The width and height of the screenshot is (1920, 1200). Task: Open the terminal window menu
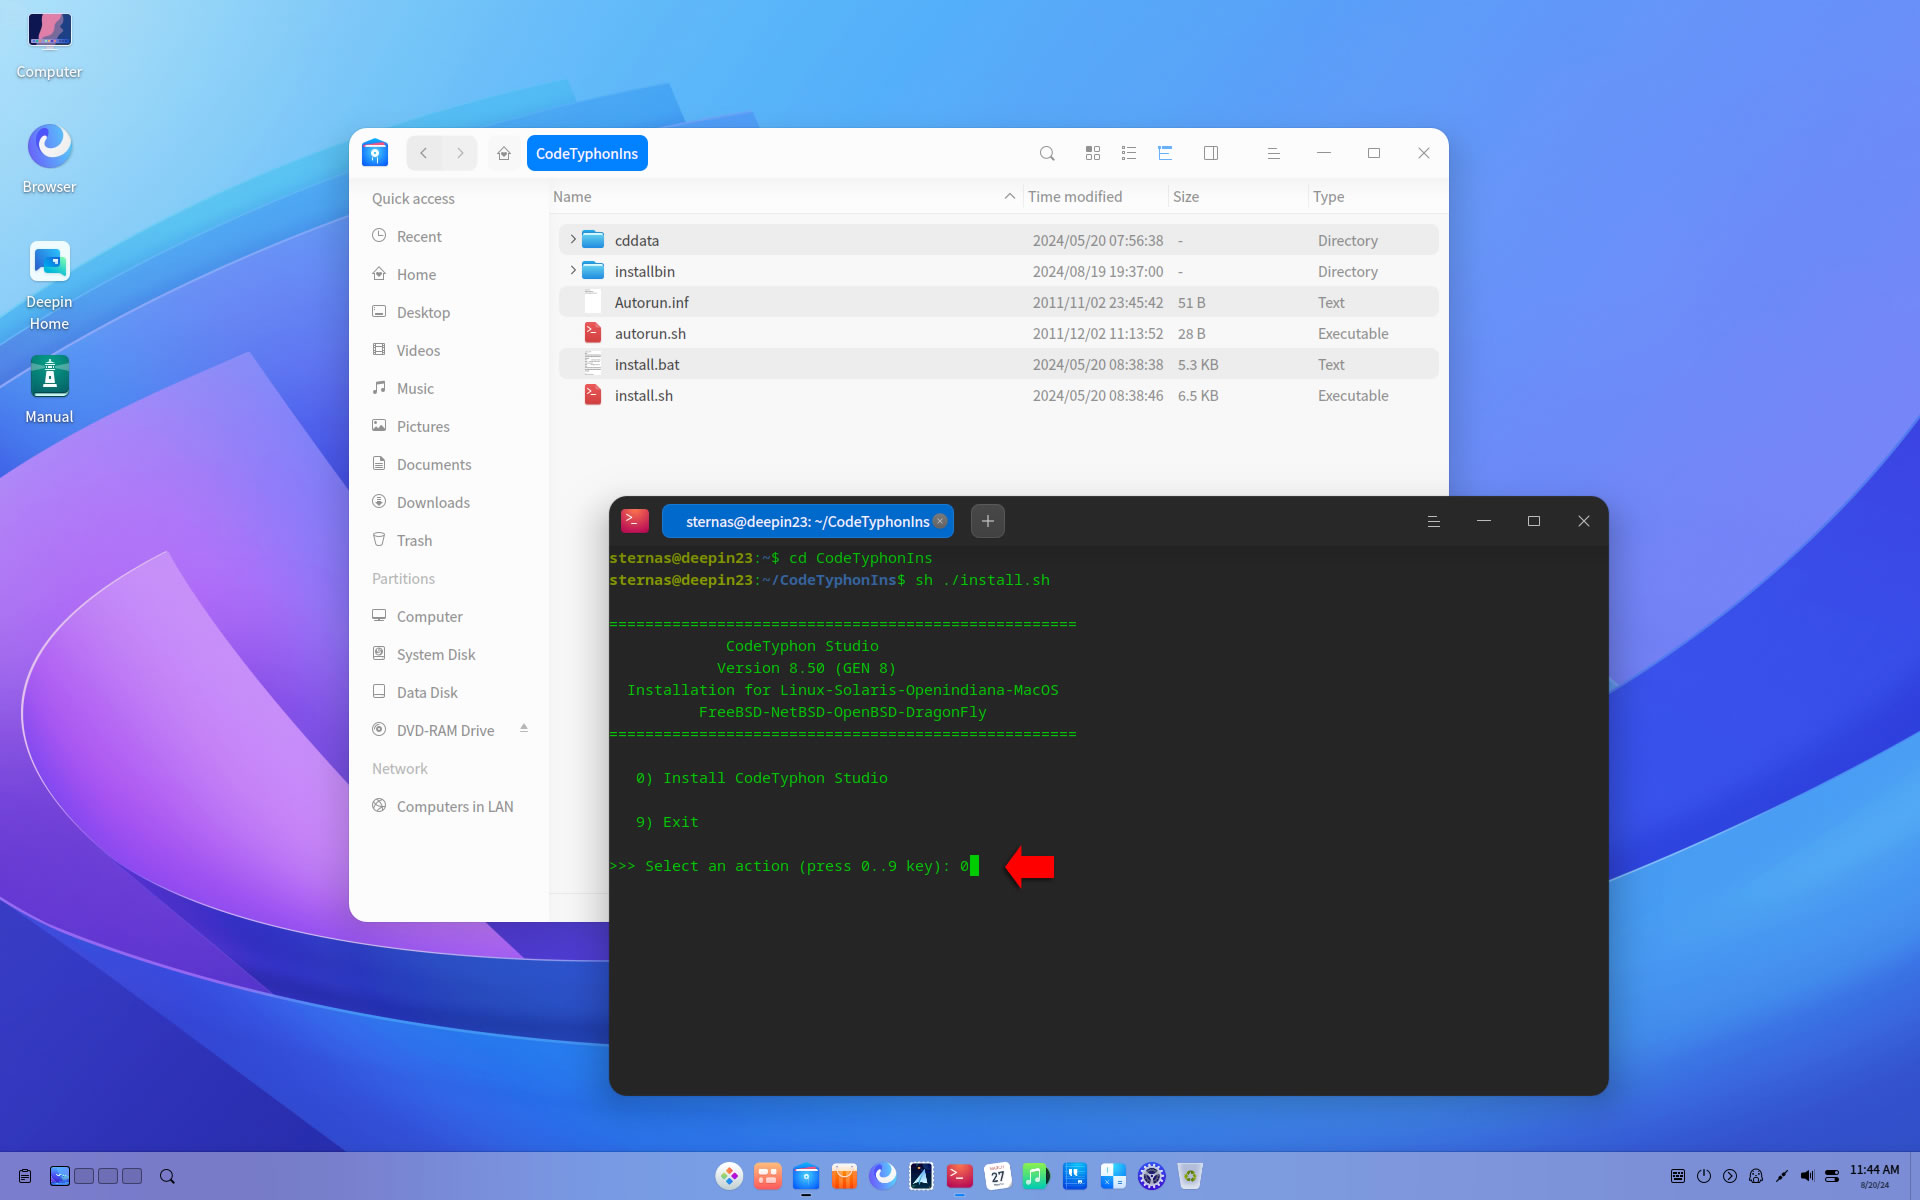1433,521
